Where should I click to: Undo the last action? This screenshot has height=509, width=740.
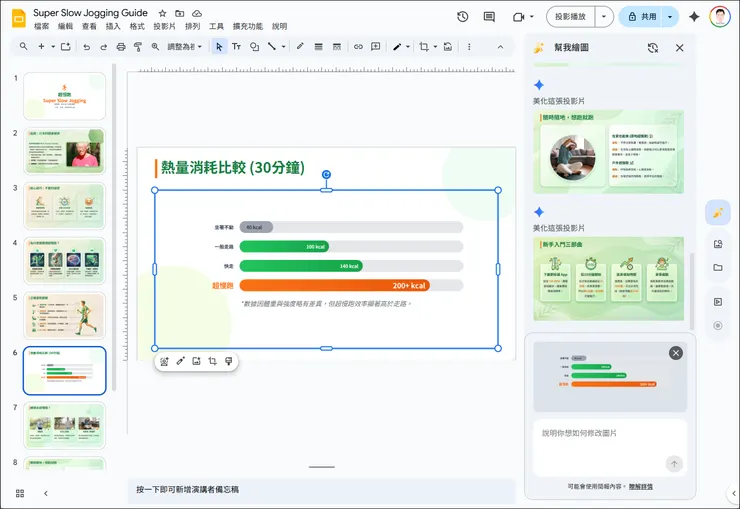pyautogui.click(x=86, y=47)
